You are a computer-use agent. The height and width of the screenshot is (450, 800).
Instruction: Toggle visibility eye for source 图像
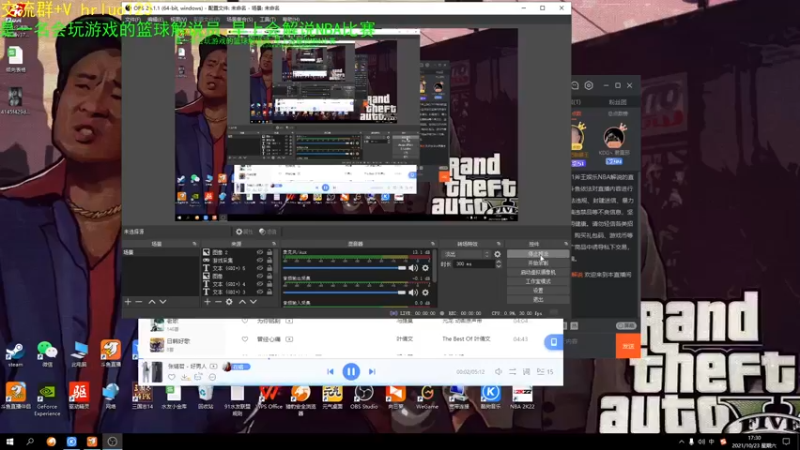point(260,276)
